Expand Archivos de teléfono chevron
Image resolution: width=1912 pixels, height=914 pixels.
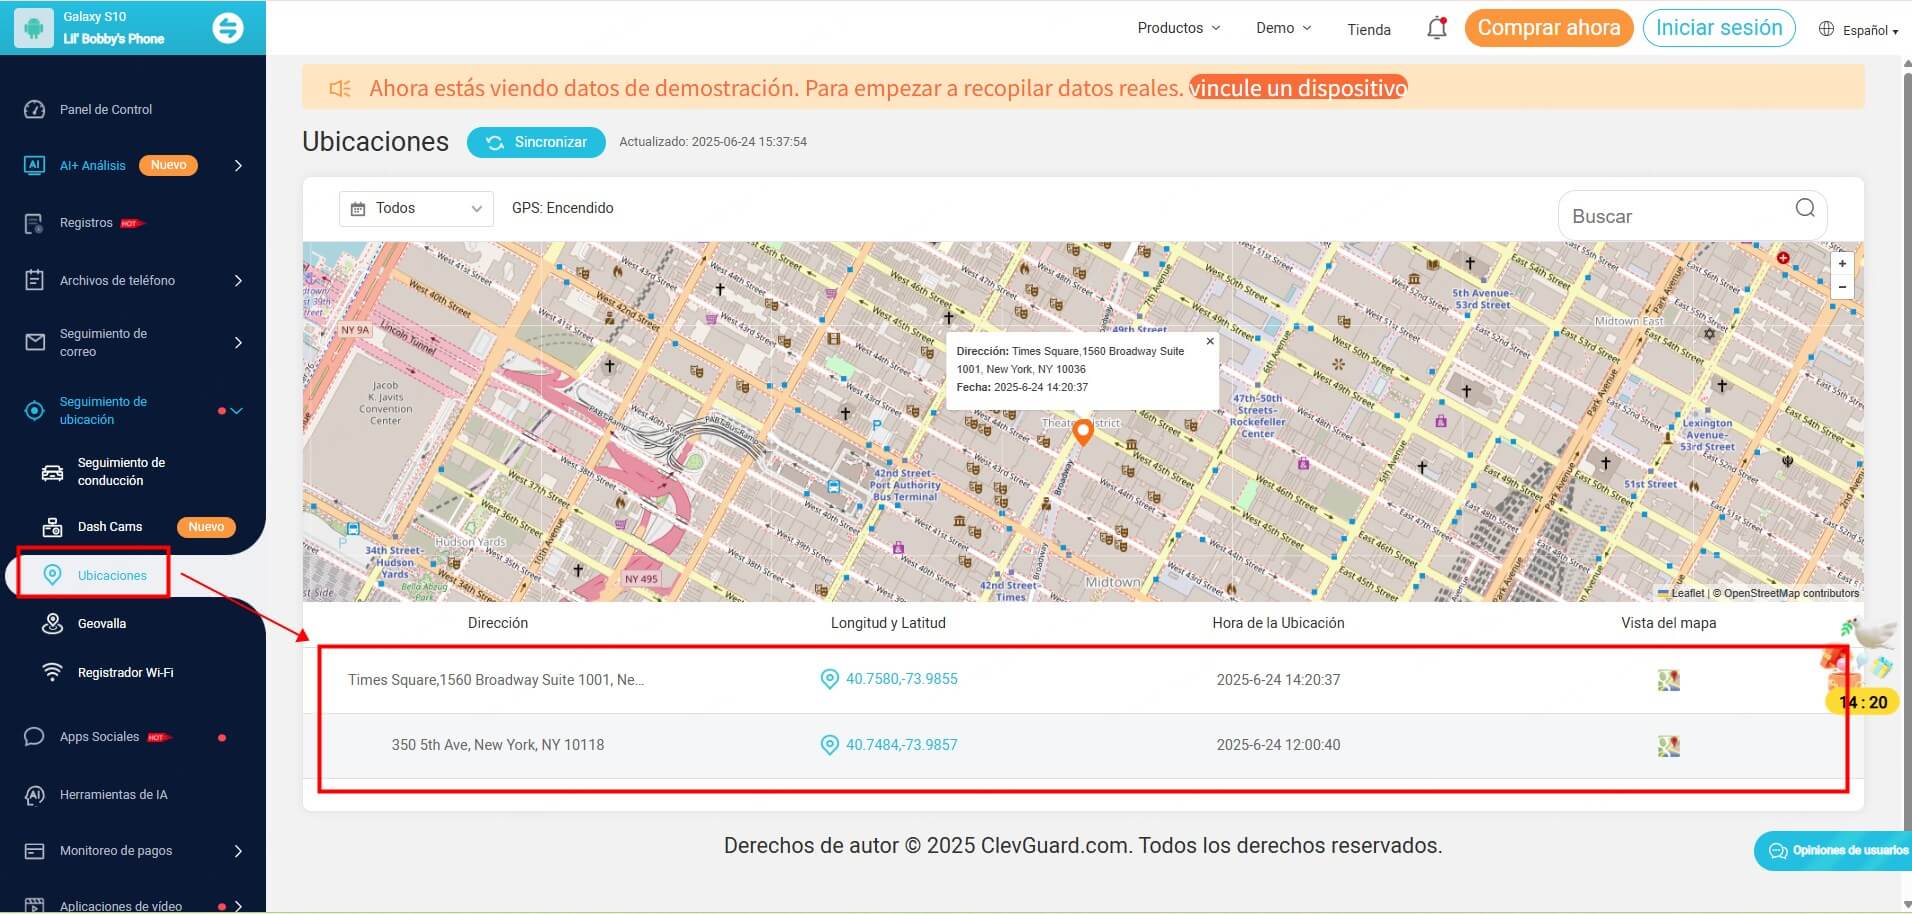click(x=238, y=280)
